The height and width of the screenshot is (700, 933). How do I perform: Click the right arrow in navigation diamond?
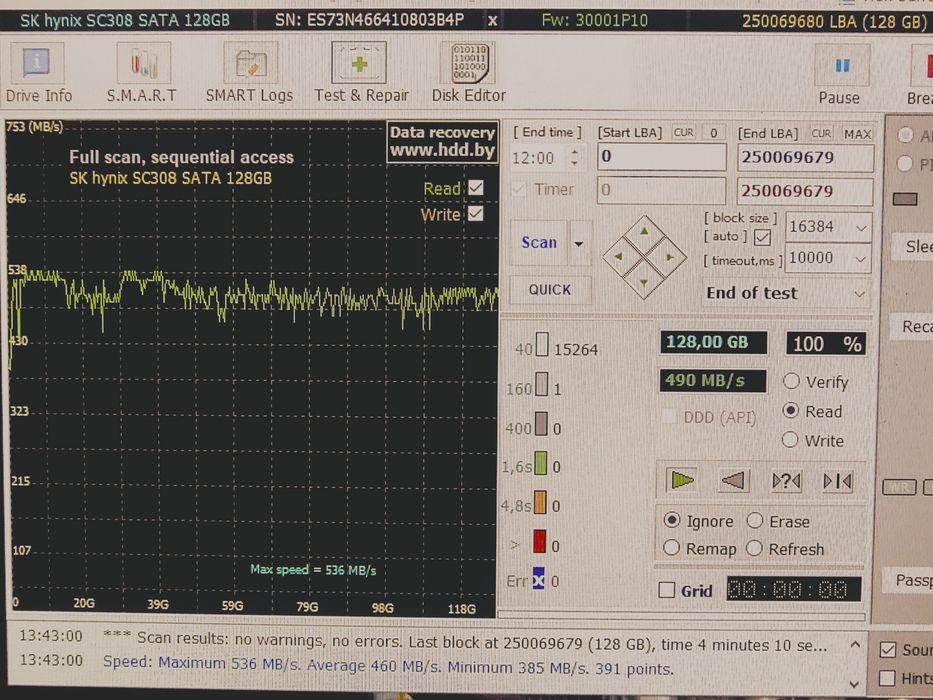pyautogui.click(x=669, y=257)
